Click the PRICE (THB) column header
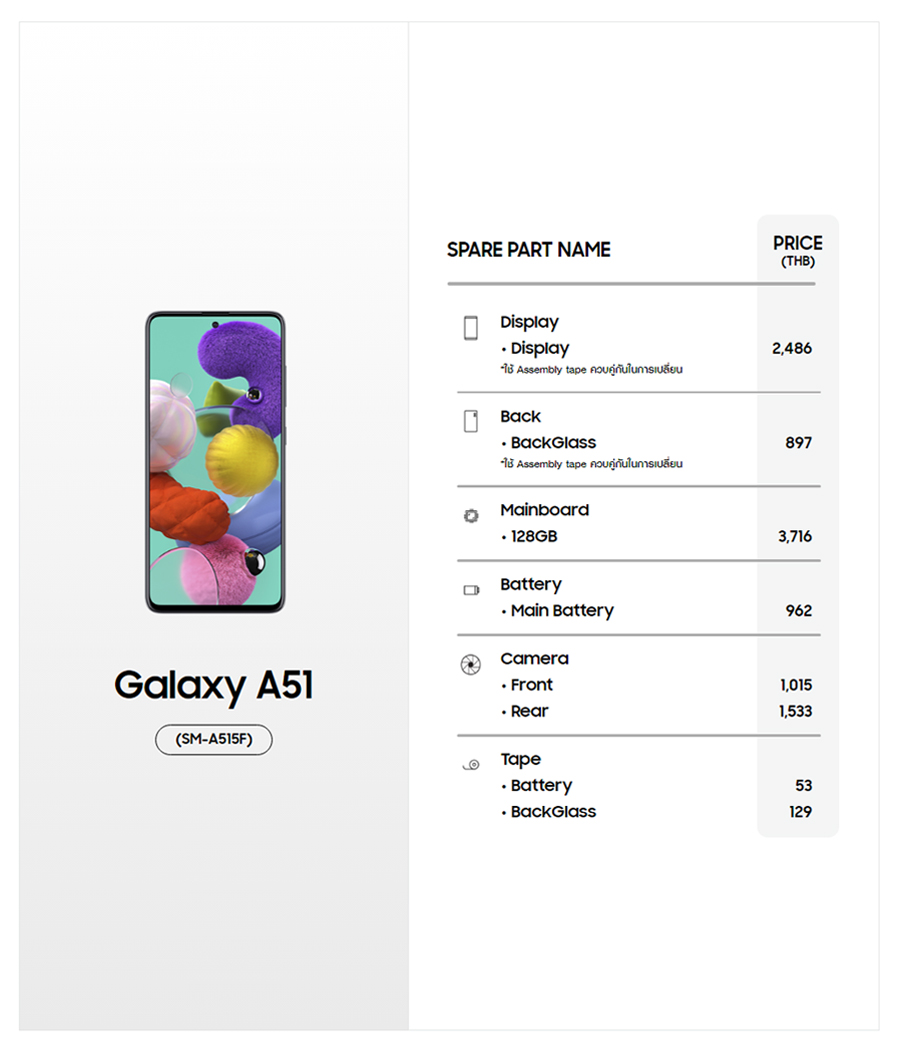This screenshot has width=900, height=1063. point(797,250)
